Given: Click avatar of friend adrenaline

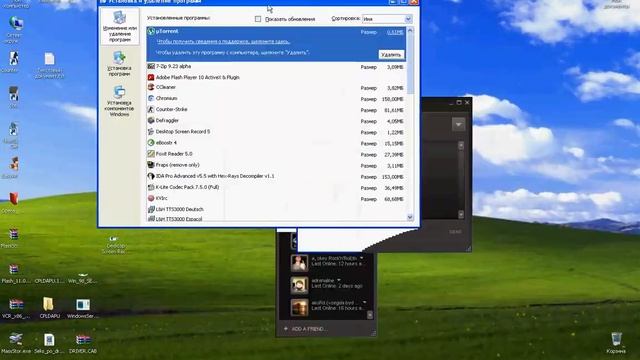Looking at the screenshot, I should (x=299, y=285).
